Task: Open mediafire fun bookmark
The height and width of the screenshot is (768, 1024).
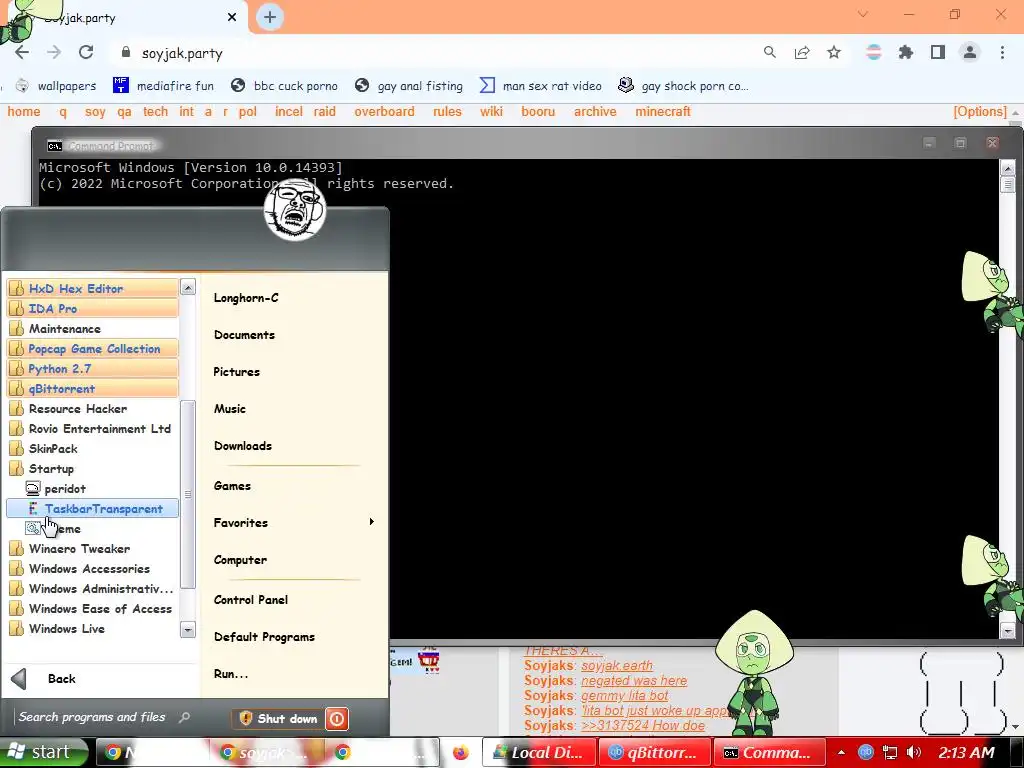Action: click(163, 86)
